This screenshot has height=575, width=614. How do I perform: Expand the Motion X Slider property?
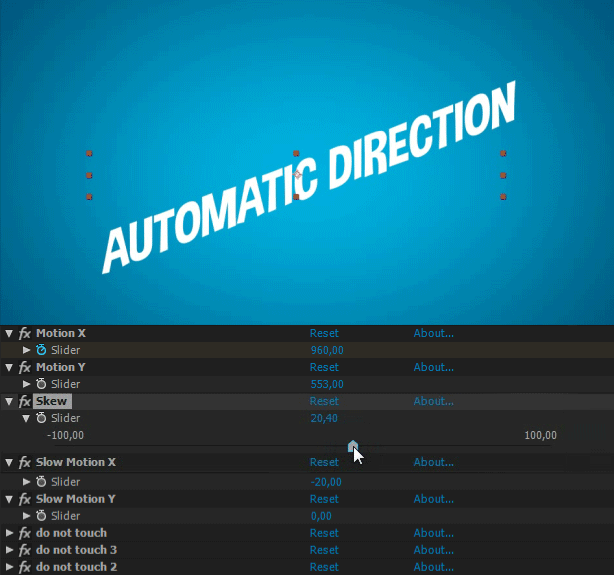pyautogui.click(x=27, y=350)
